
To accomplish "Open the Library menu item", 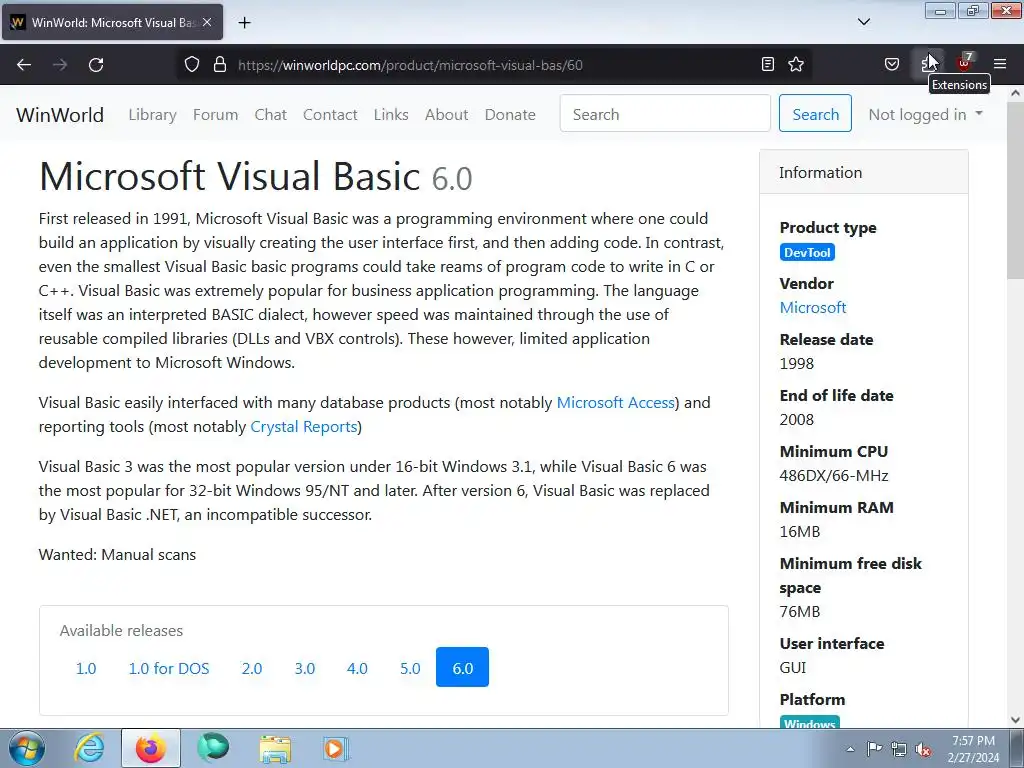I will tap(152, 114).
